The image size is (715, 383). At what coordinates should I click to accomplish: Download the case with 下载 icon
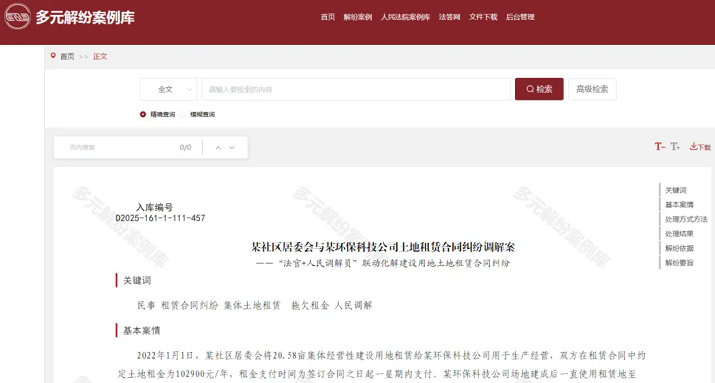click(x=700, y=146)
